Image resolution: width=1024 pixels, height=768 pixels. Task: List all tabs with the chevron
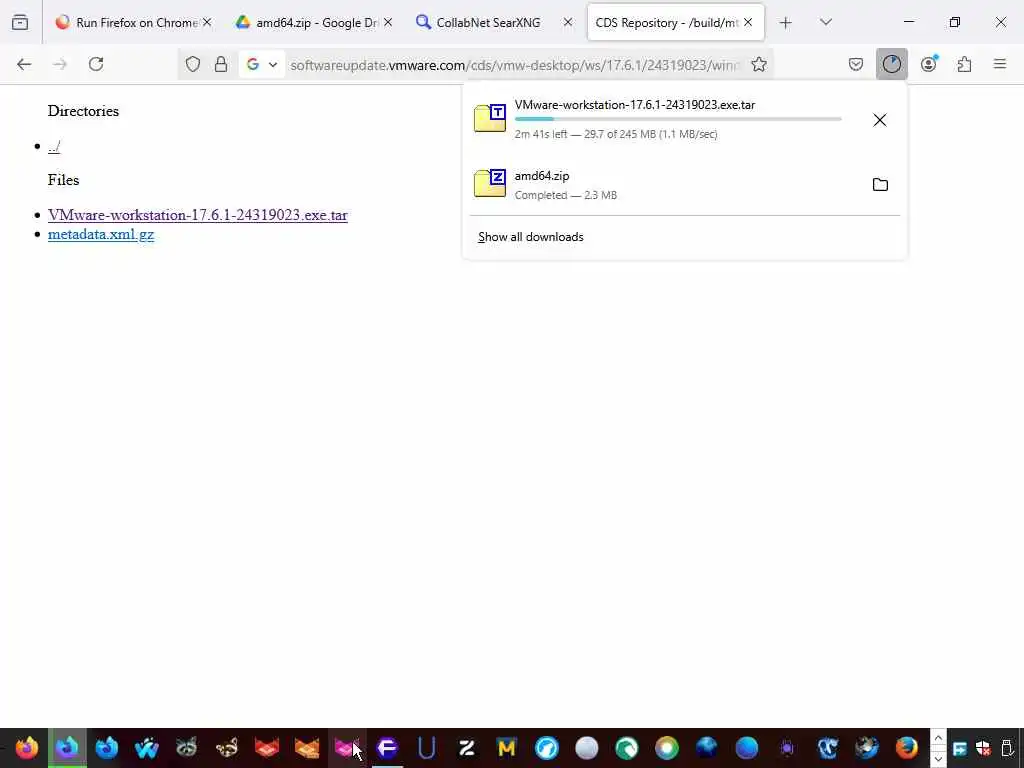click(825, 23)
